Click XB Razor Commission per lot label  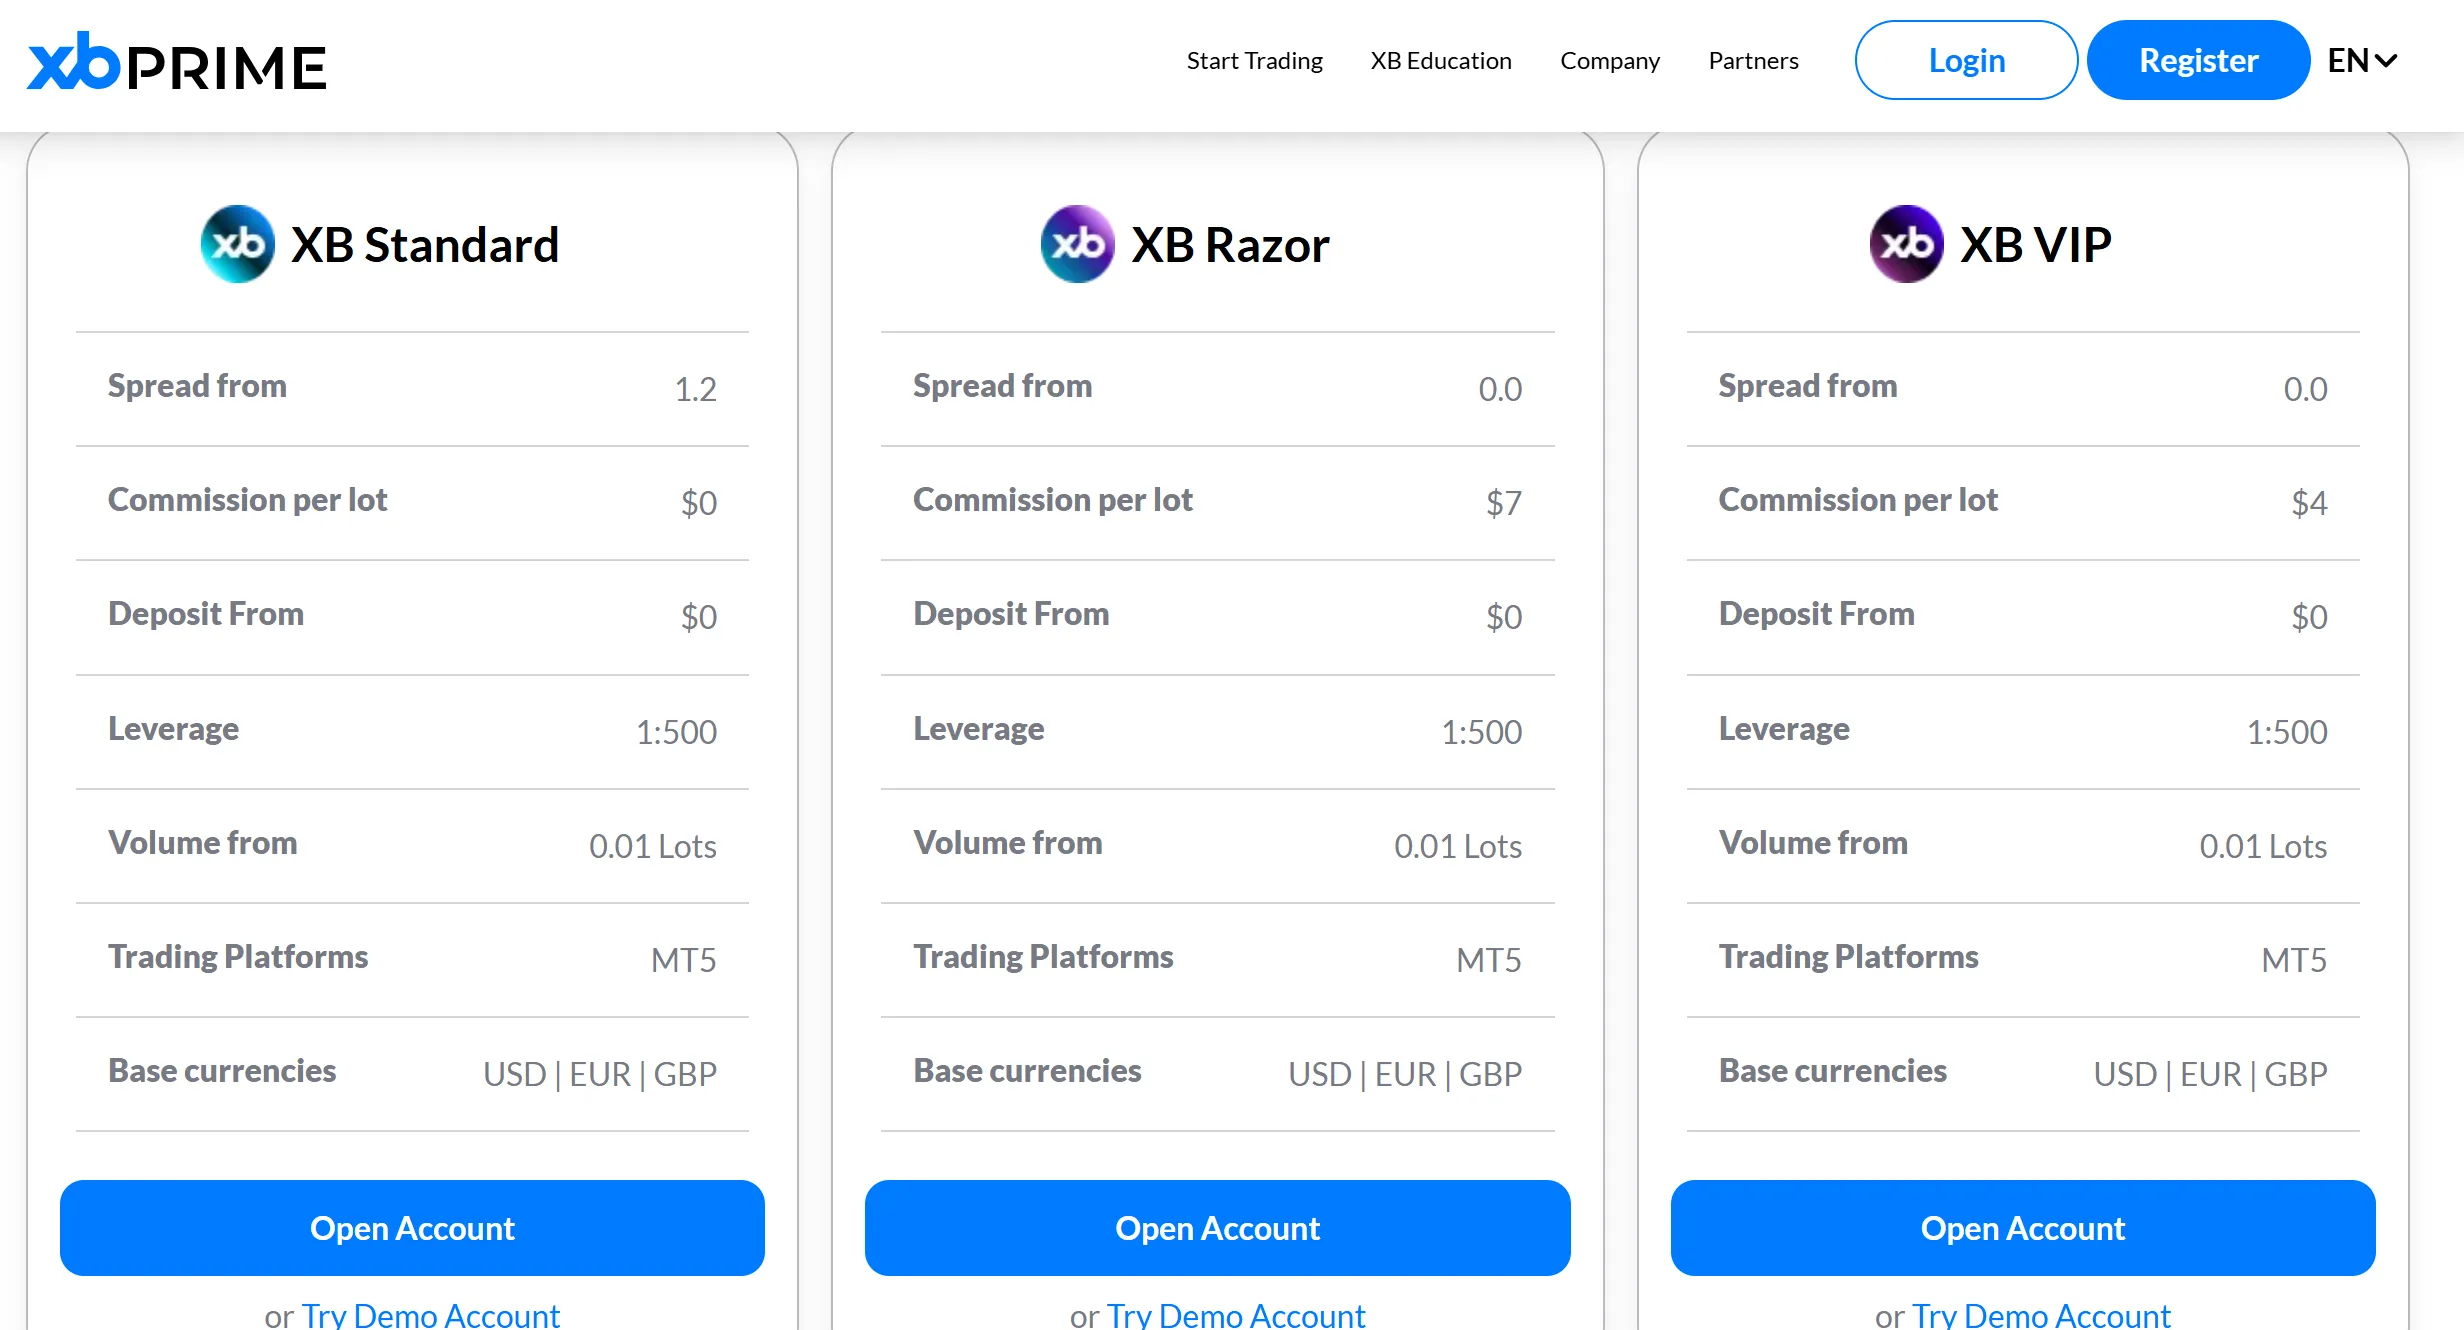point(1053,500)
